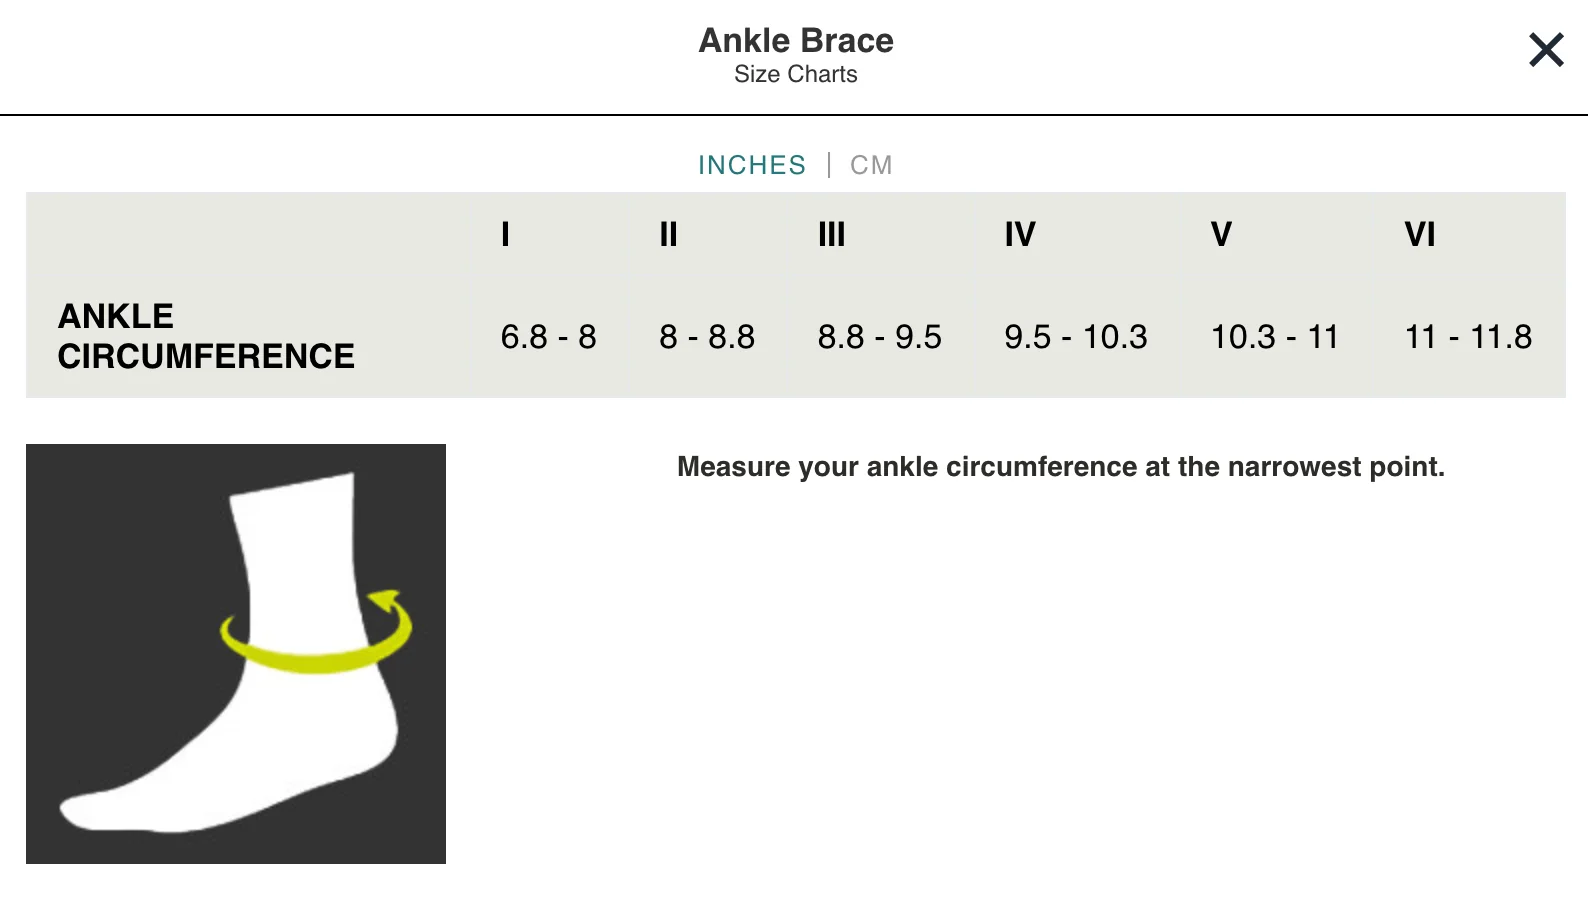
Task: Click the size II column header
Action: pyautogui.click(x=668, y=234)
